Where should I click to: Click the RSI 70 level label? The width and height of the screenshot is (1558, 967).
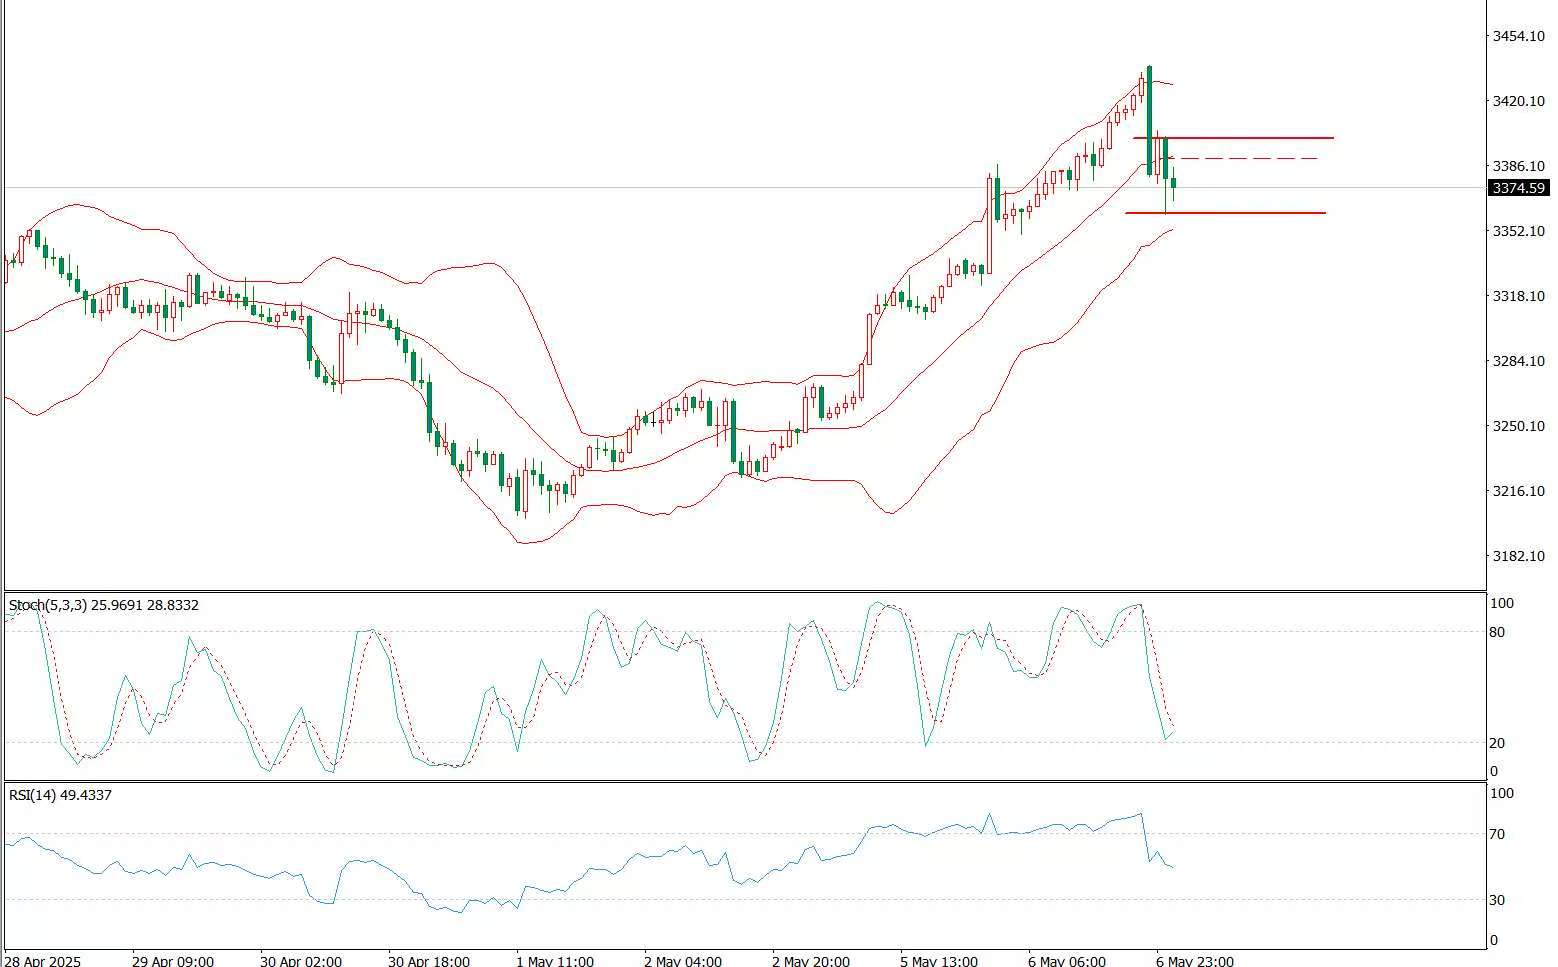pyautogui.click(x=1497, y=834)
